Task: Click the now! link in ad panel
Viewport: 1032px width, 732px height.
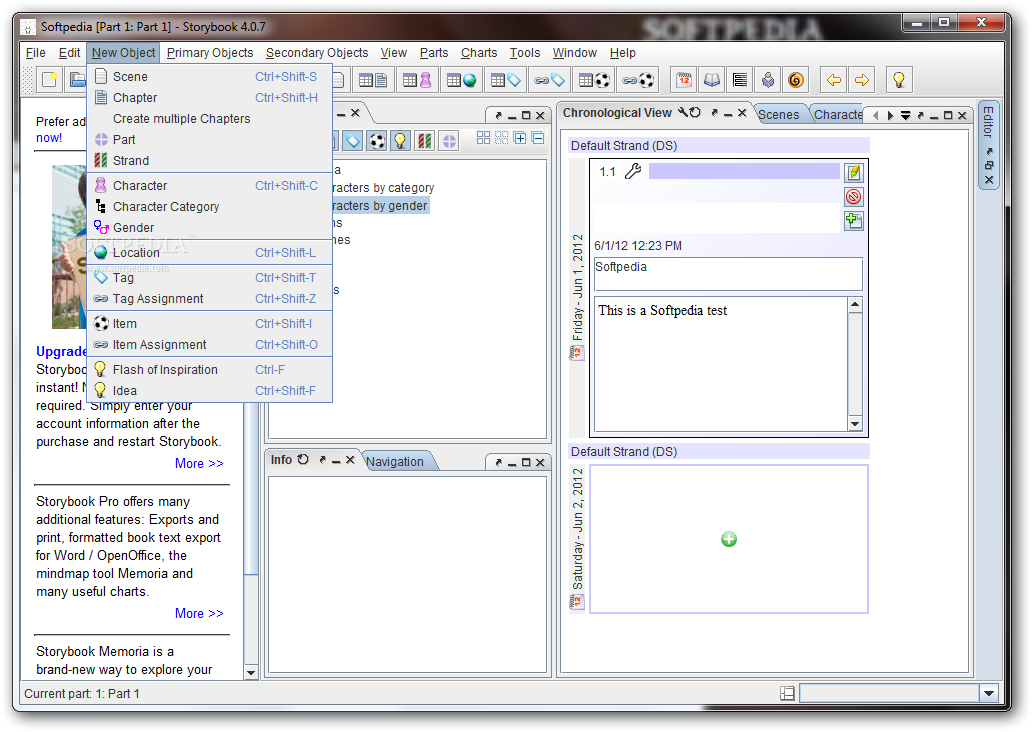Action: 49,138
